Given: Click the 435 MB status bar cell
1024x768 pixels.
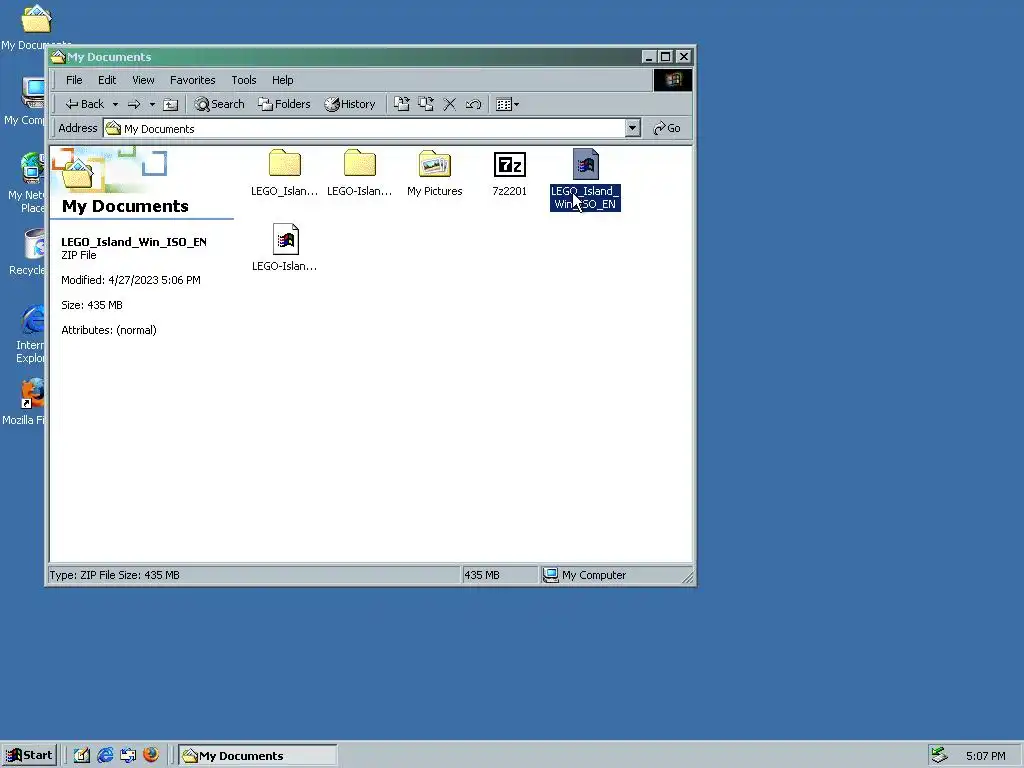Looking at the screenshot, I should [x=500, y=575].
